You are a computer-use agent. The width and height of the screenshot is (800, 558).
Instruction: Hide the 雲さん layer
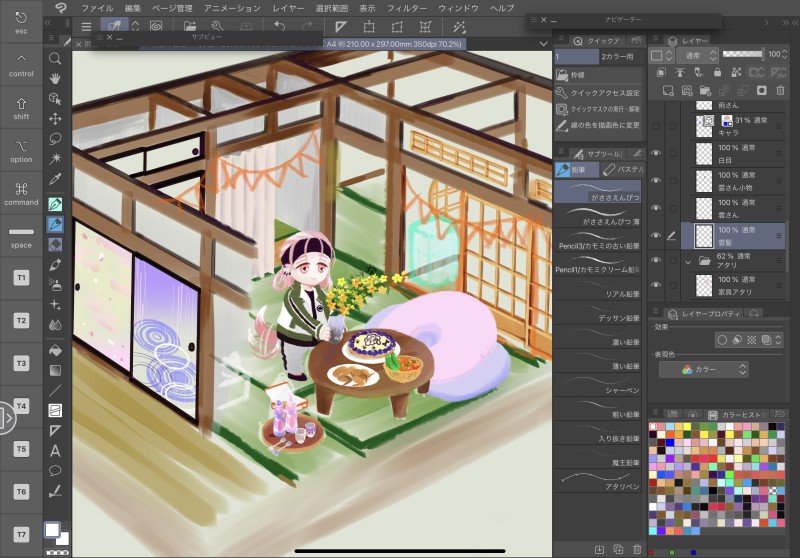(x=656, y=208)
